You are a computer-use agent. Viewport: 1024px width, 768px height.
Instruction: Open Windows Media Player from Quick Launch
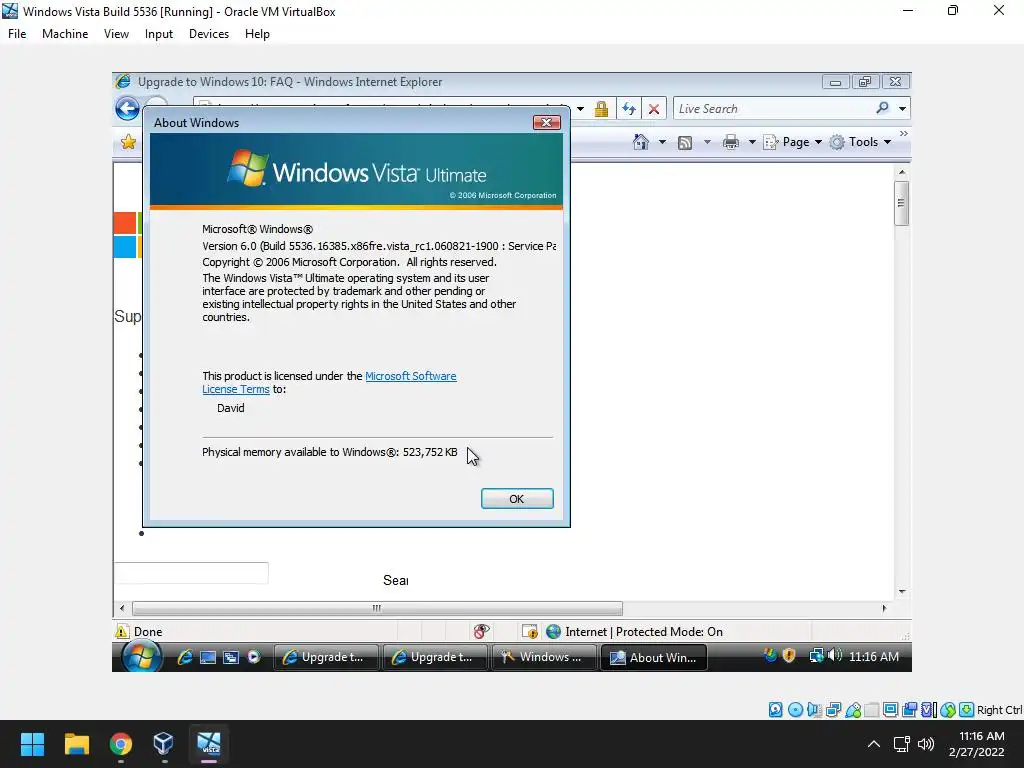tap(254, 657)
